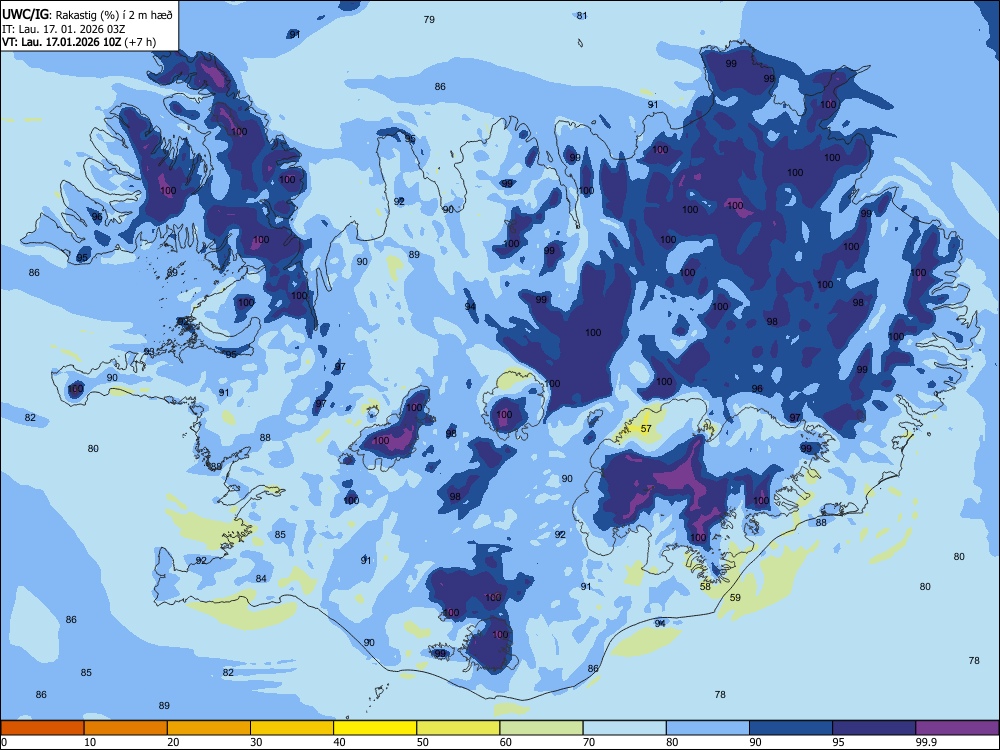
Task: Select the bright yellow 40–50 legend swatch
Action: 375,728
